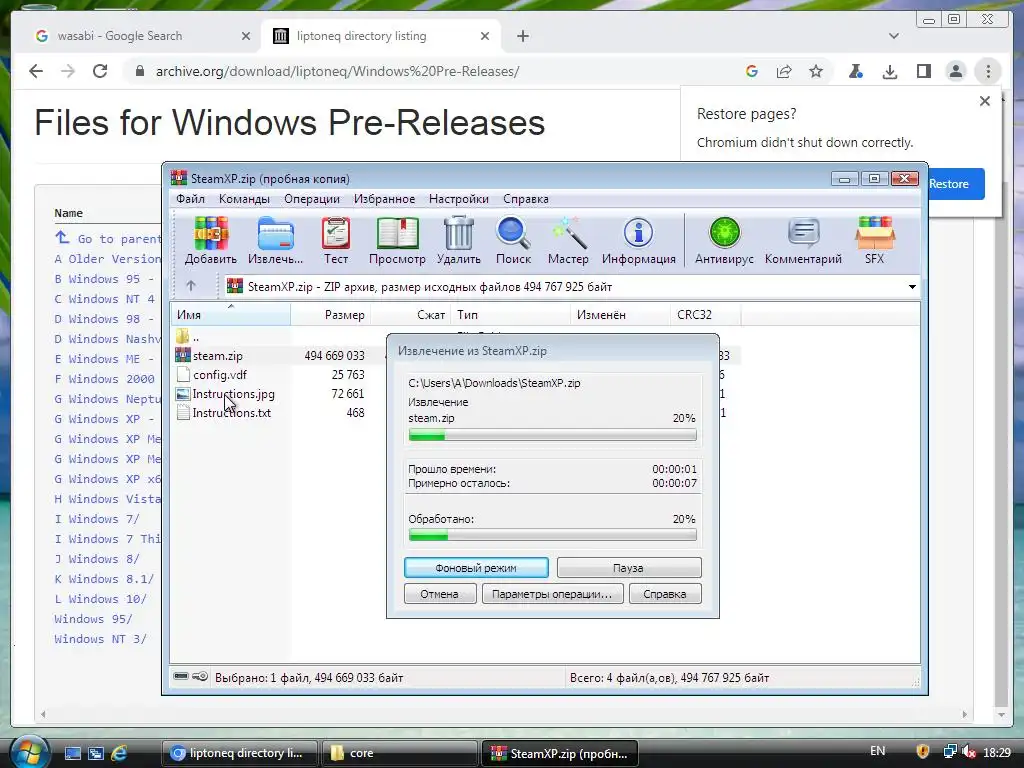1024x768 pixels.
Task: Go back in the browser
Action: (x=36, y=71)
